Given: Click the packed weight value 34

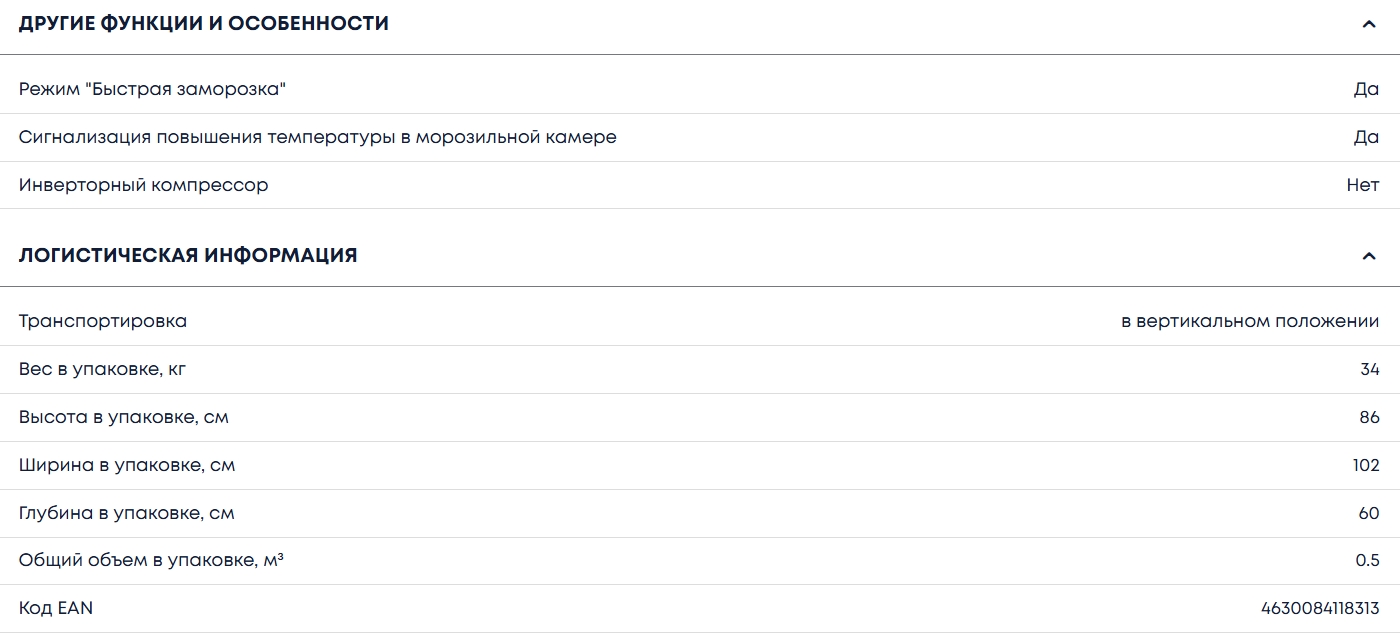Looking at the screenshot, I should click(x=1369, y=369).
